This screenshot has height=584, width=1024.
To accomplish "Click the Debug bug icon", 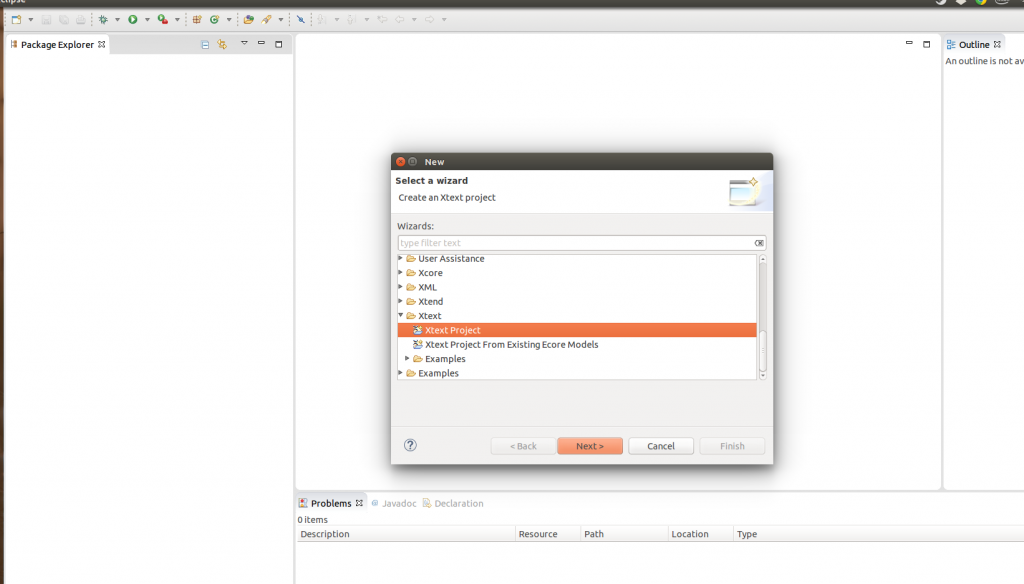I will tap(103, 20).
